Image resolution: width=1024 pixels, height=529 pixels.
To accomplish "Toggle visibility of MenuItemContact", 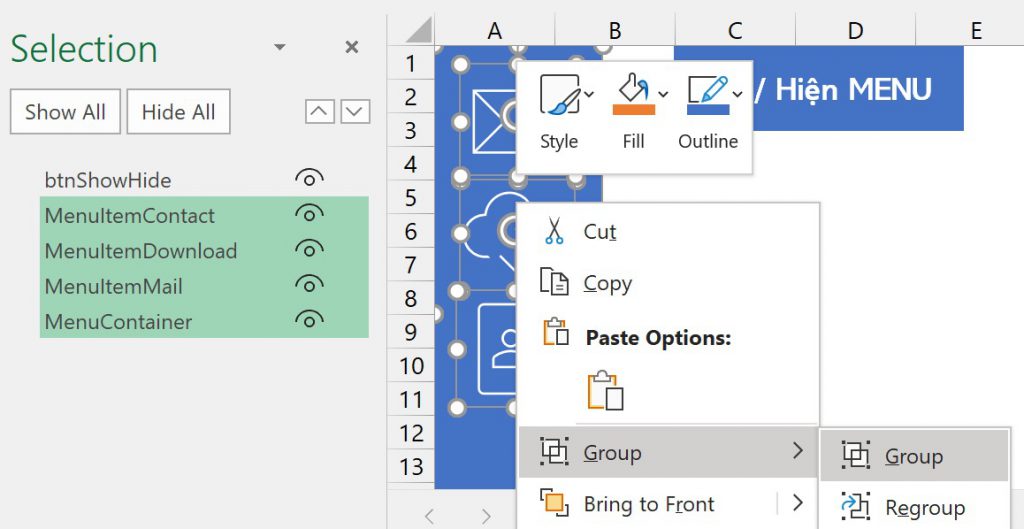I will tap(309, 215).
